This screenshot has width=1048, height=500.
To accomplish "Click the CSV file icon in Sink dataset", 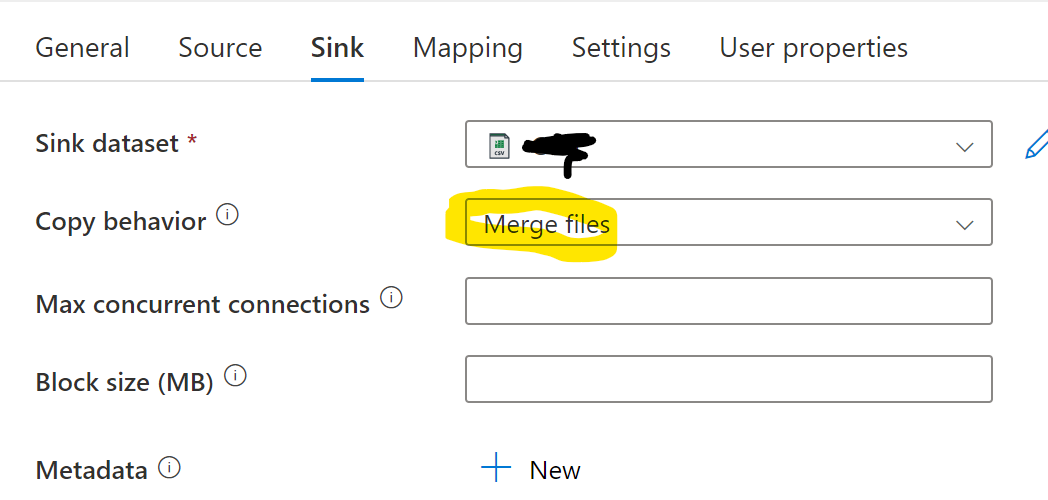I will point(499,145).
